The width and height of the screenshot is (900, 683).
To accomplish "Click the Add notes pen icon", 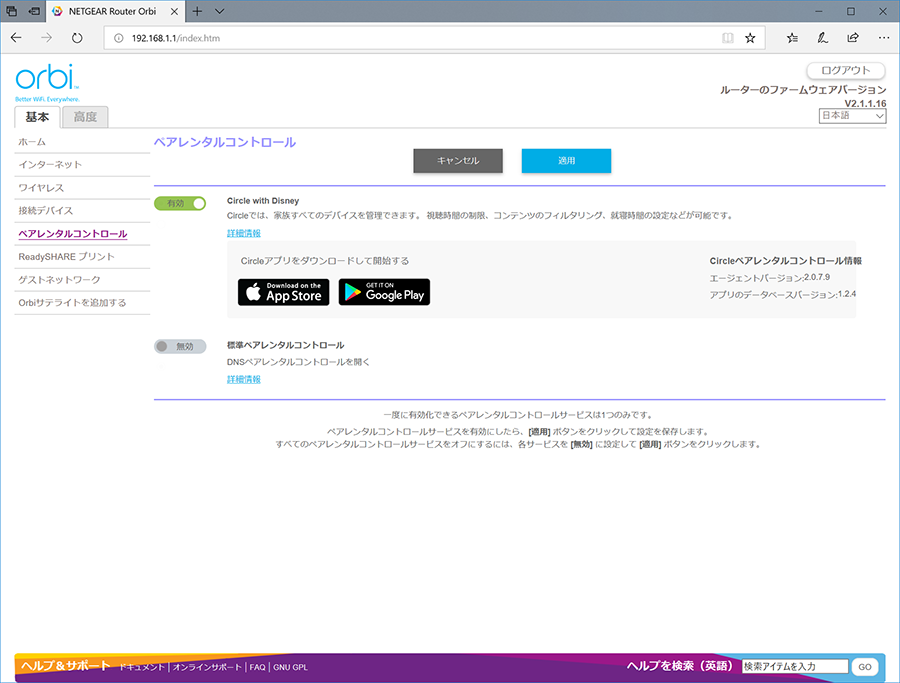I will (822, 38).
